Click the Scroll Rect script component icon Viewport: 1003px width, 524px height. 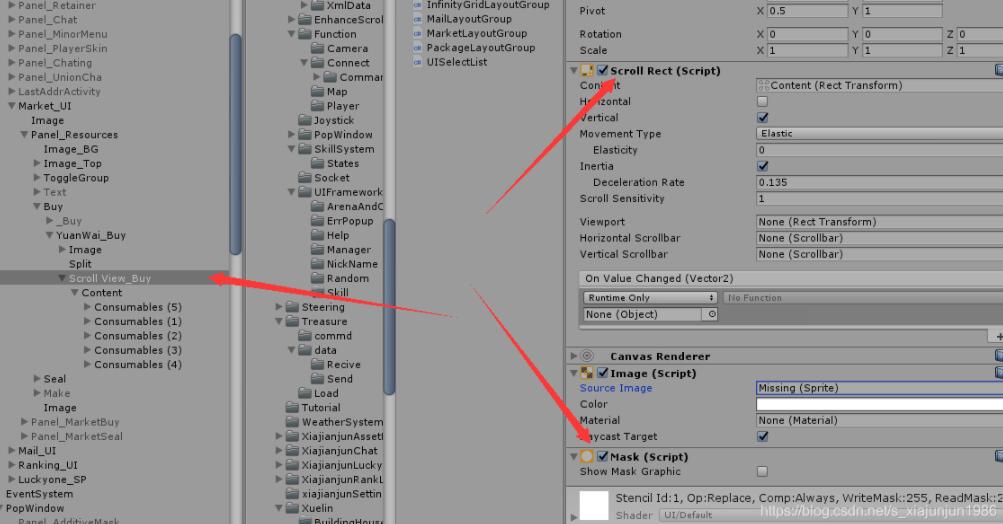coord(587,70)
